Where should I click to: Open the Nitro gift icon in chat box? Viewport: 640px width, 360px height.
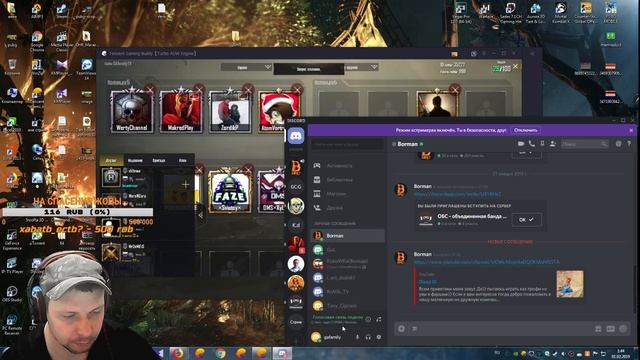pos(598,329)
